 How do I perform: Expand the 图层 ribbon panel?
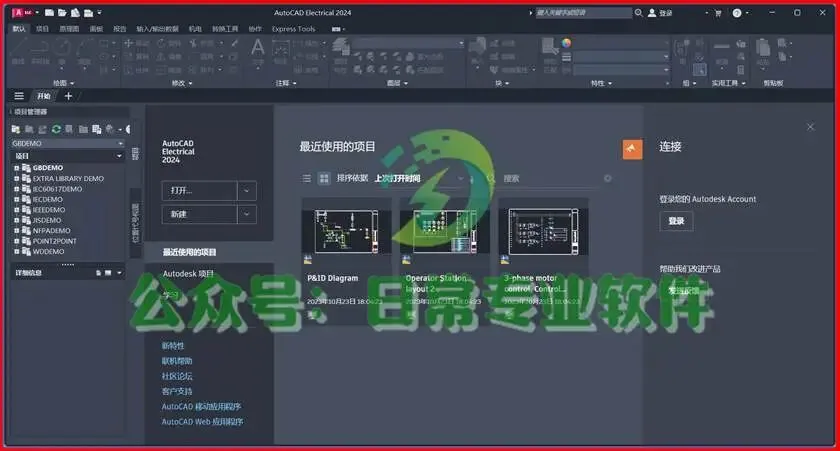coord(398,83)
